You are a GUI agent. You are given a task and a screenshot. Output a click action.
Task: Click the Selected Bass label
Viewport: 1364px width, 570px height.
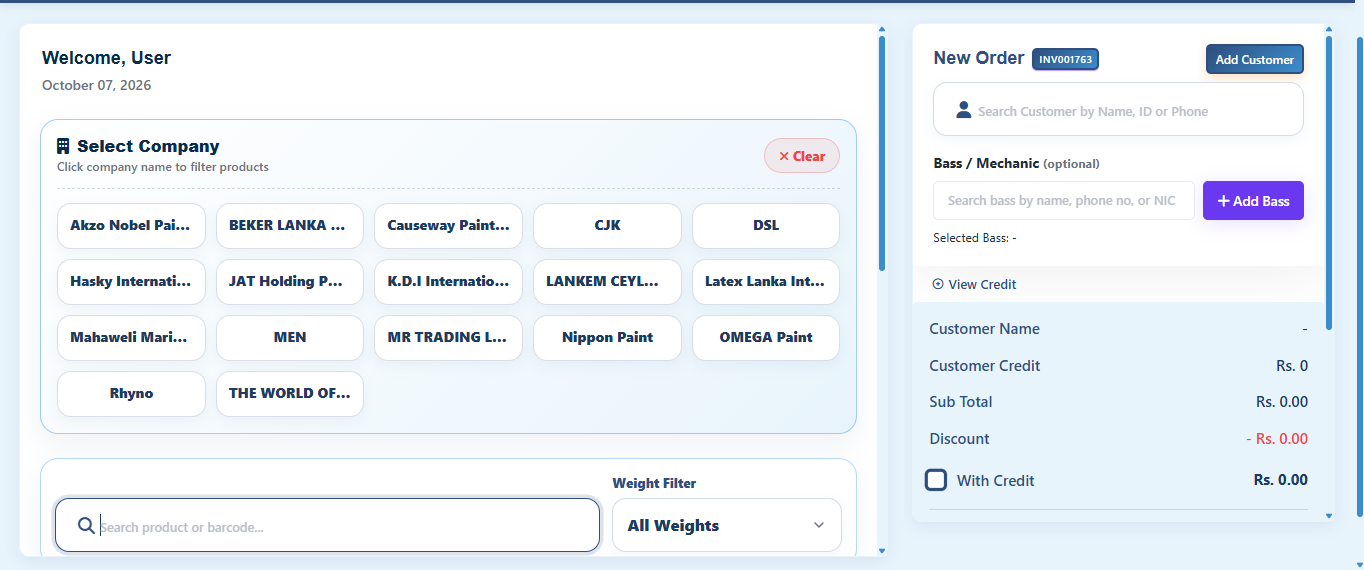click(x=975, y=238)
